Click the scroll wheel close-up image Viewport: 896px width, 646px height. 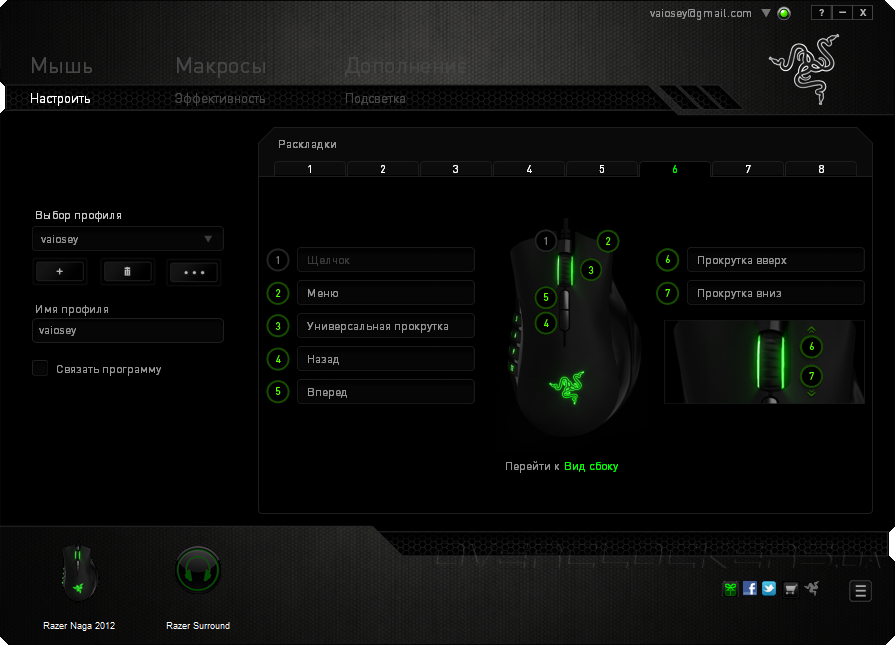coord(764,362)
